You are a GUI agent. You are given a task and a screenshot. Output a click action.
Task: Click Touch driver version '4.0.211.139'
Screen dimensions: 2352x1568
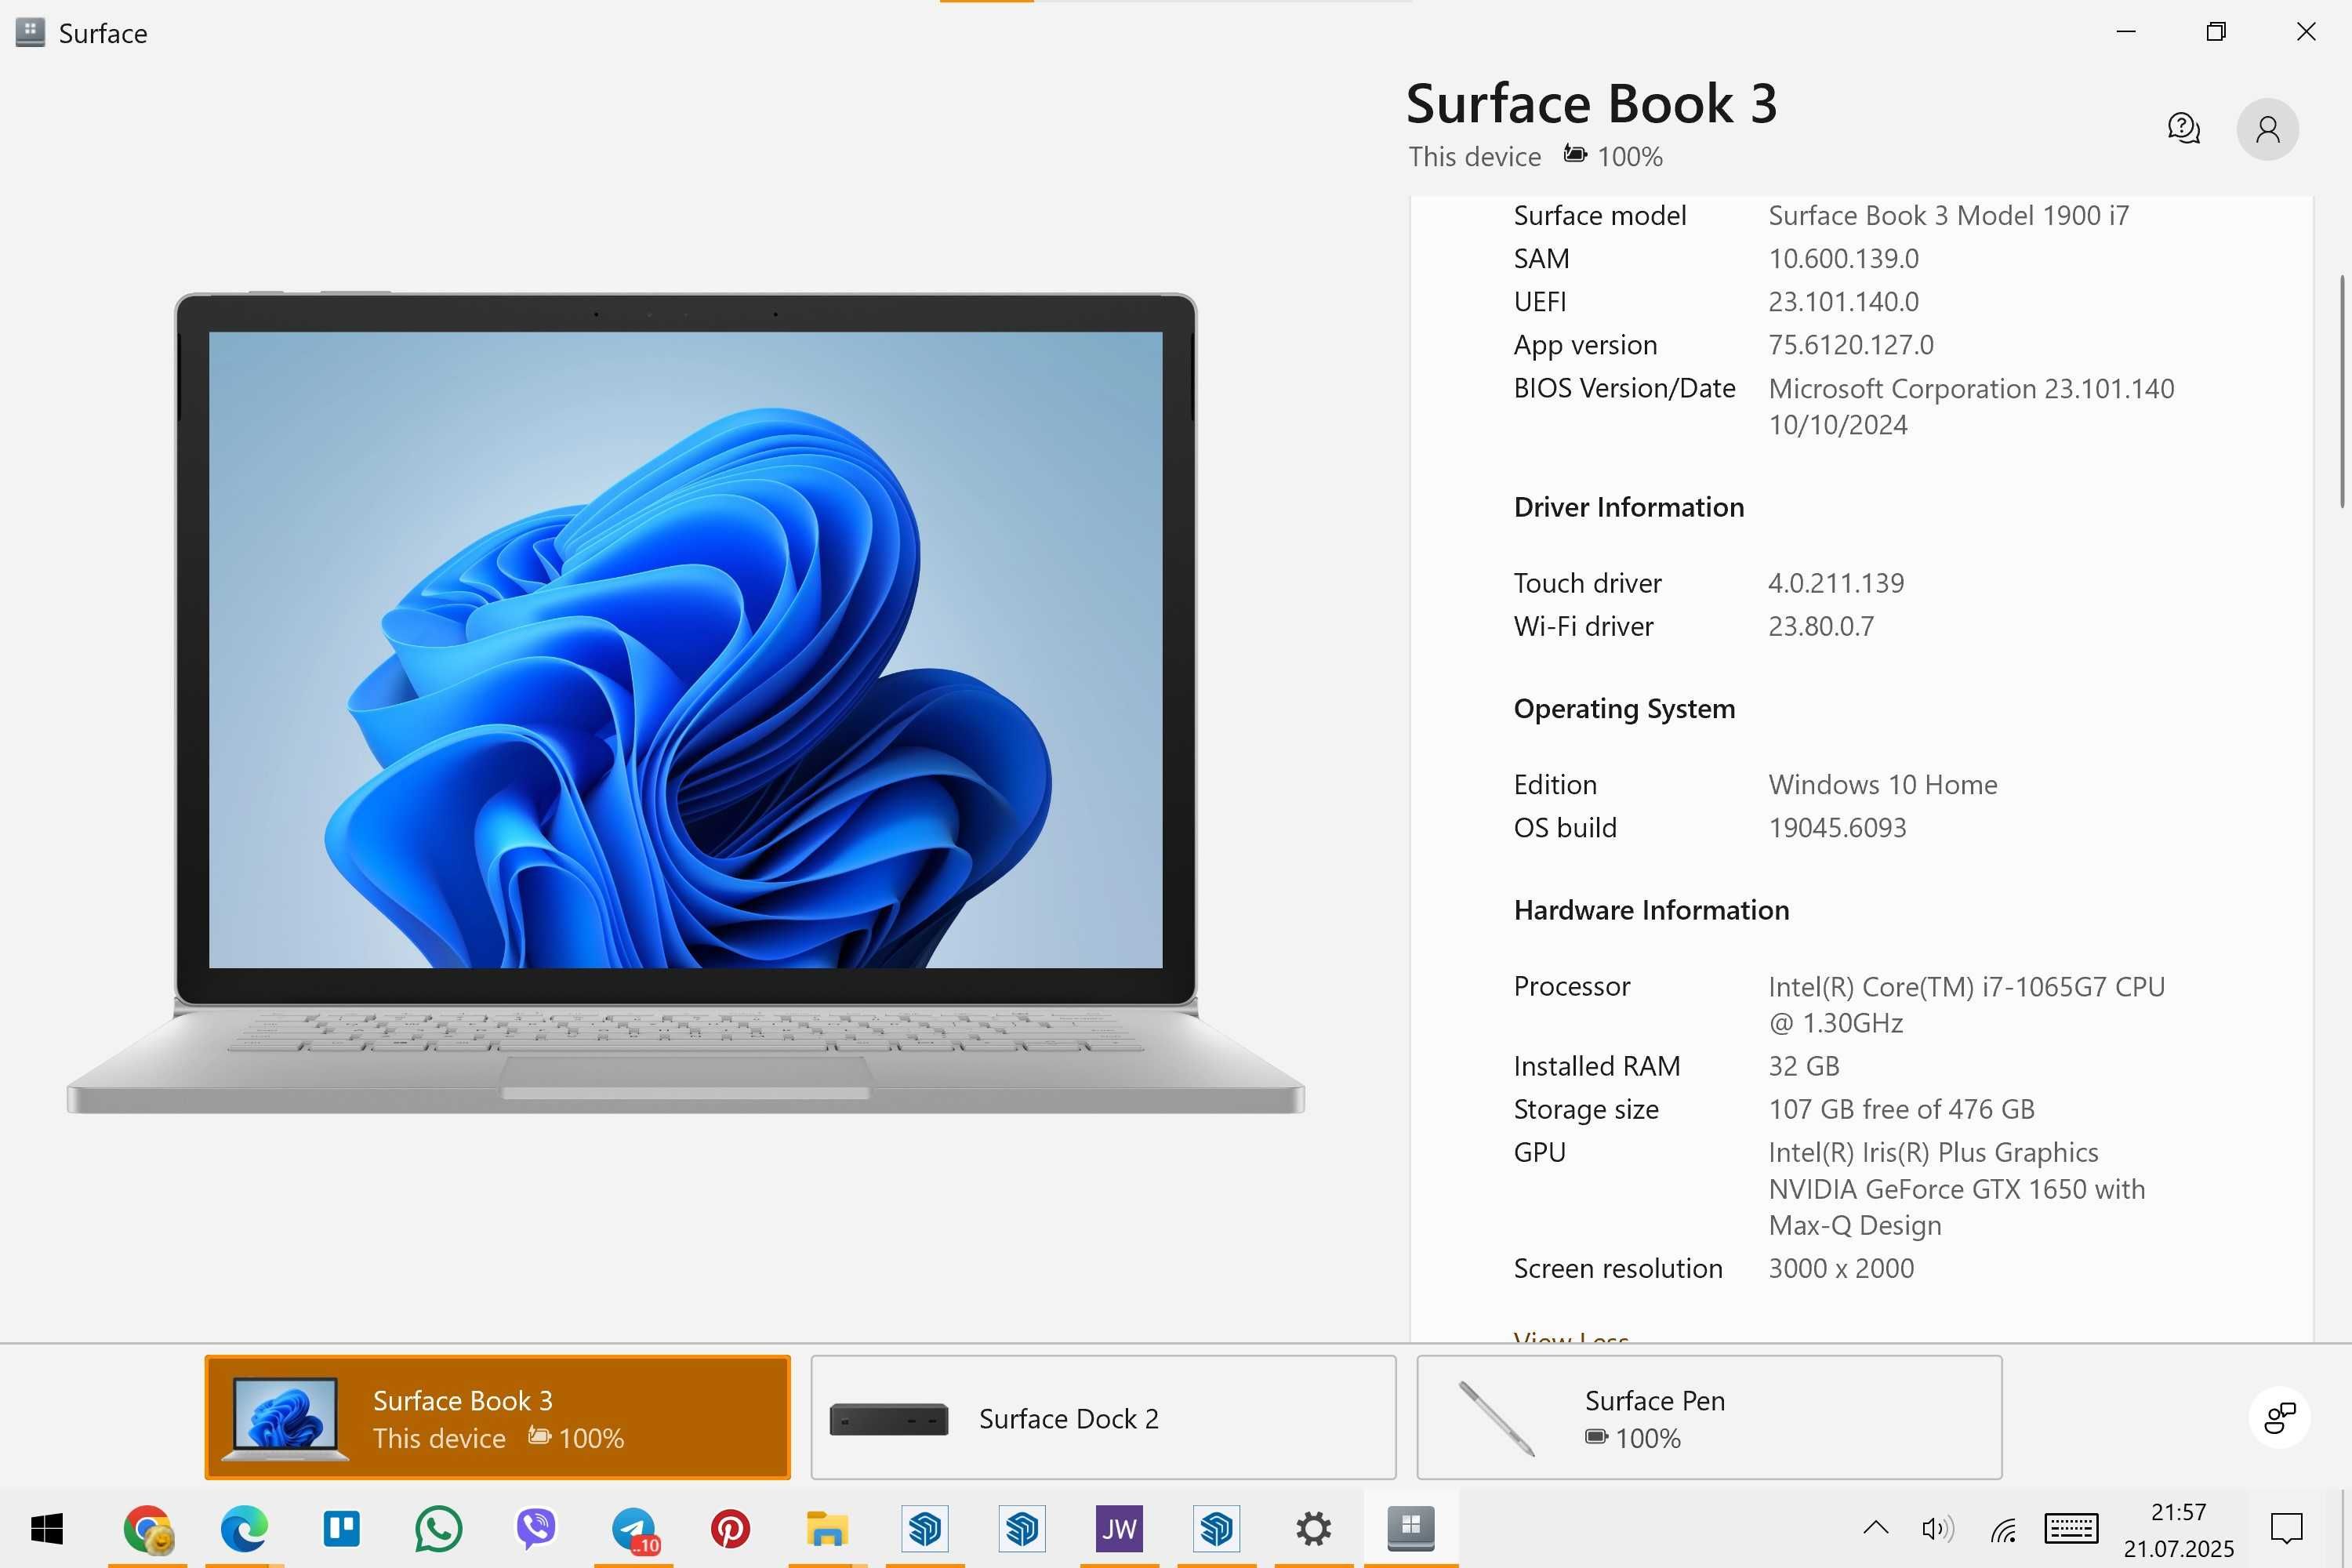[x=1836, y=583]
